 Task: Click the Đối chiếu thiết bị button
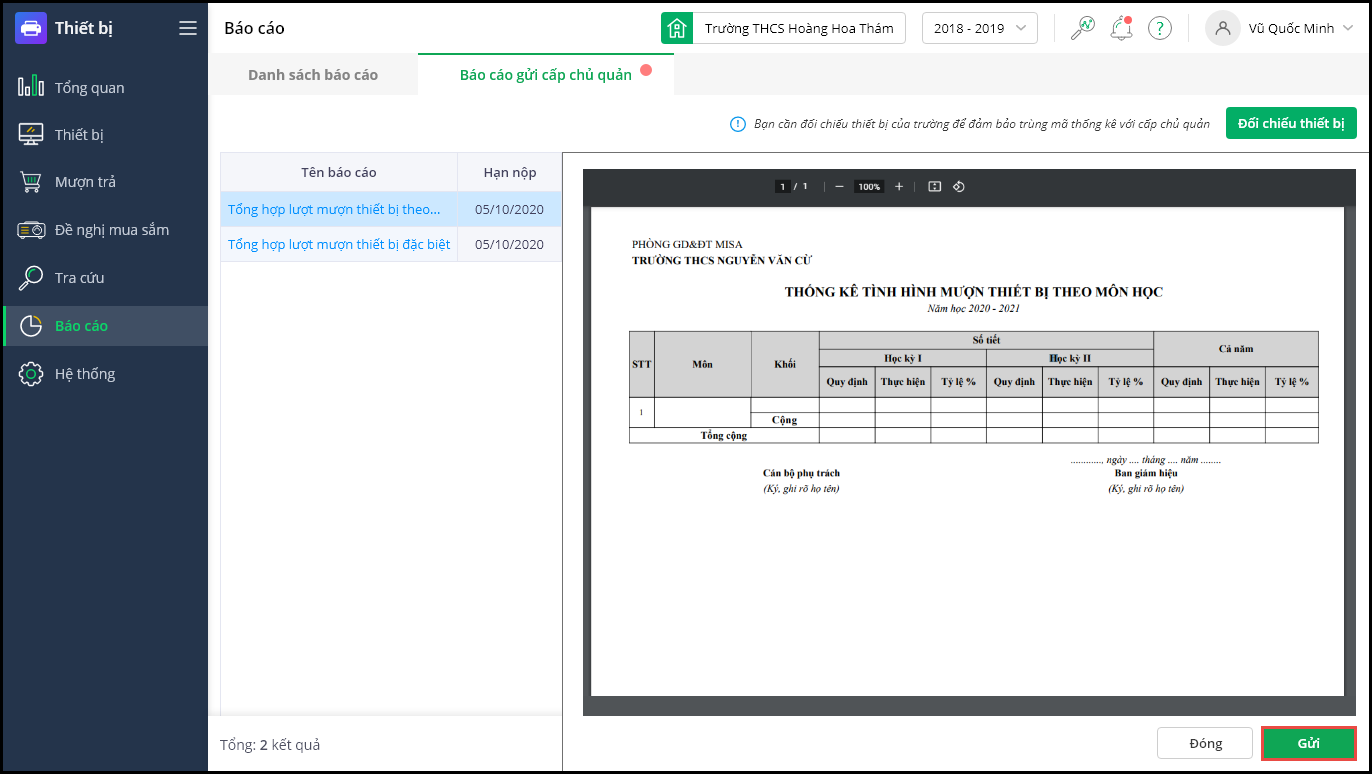click(x=1290, y=123)
